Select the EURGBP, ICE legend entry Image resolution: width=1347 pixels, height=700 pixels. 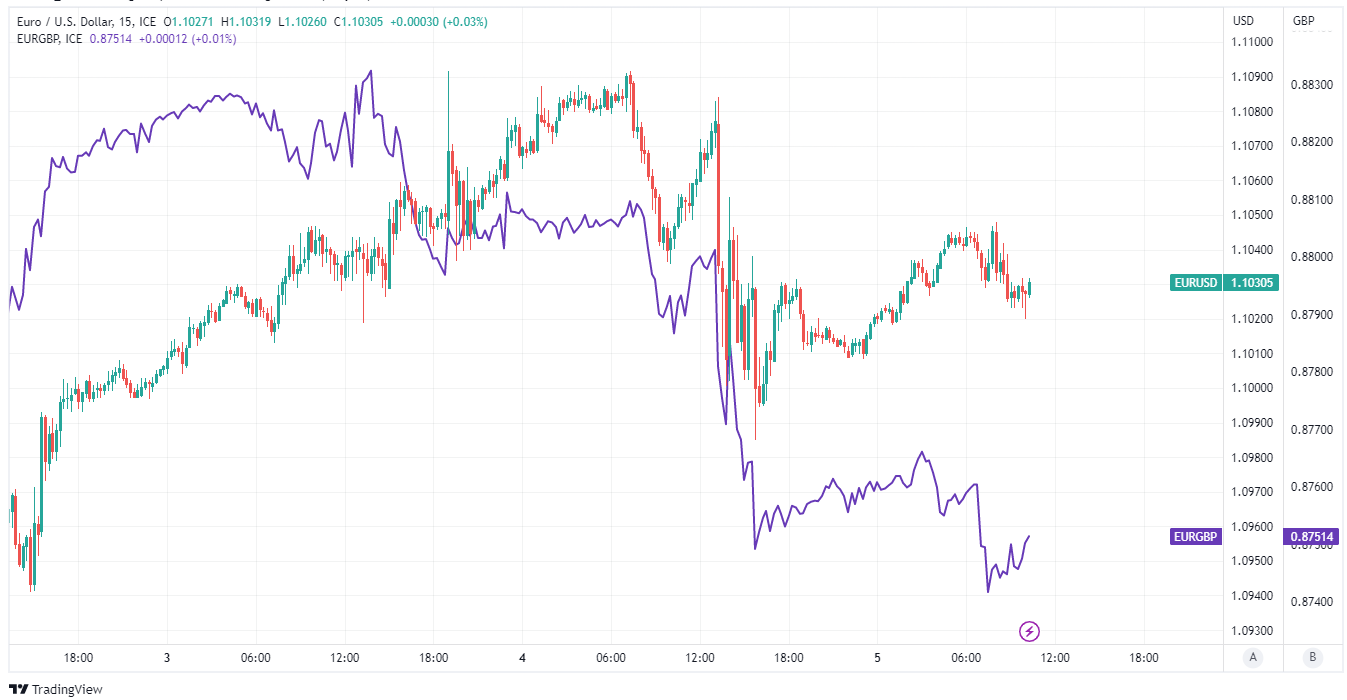pyautogui.click(x=49, y=38)
